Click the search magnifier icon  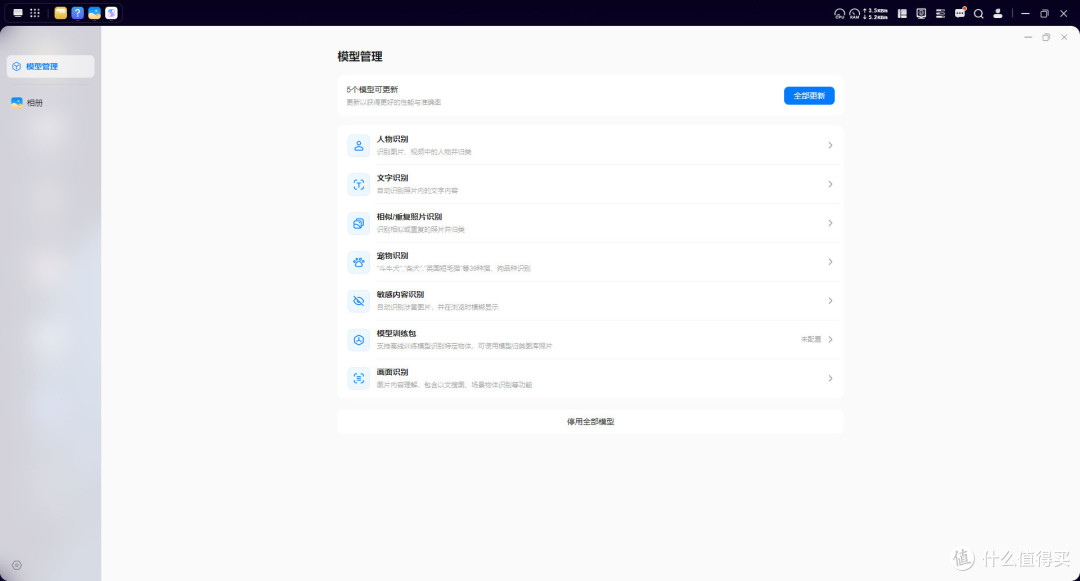[978, 13]
